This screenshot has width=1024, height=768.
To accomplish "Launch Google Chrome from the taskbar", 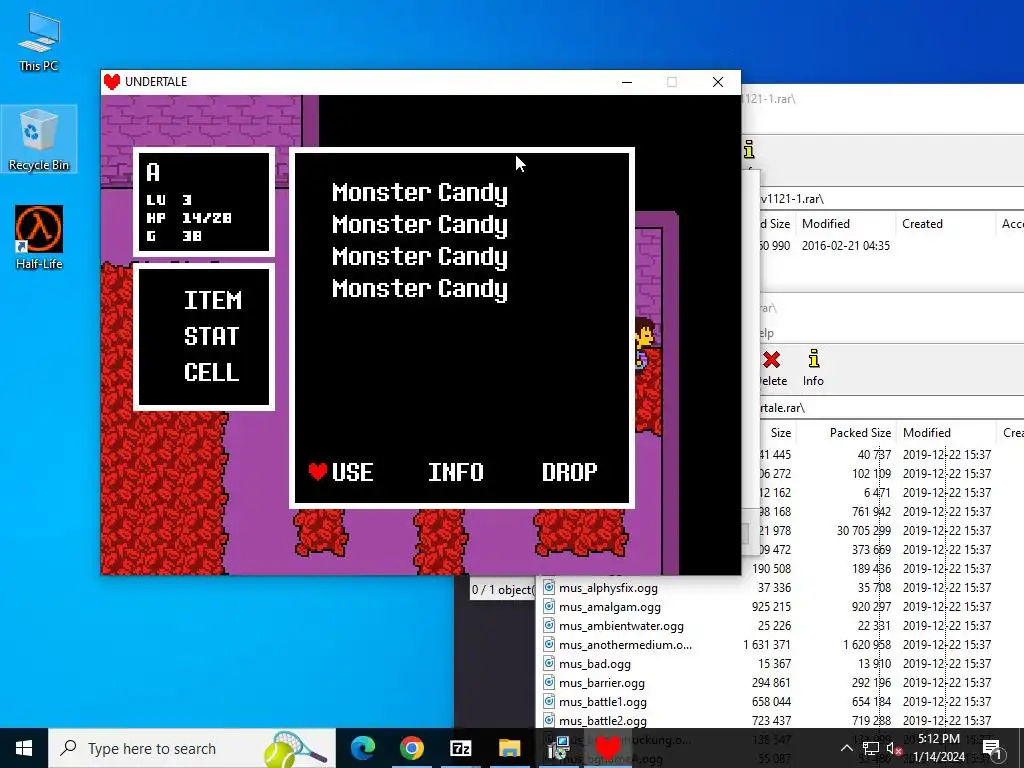I will point(411,748).
